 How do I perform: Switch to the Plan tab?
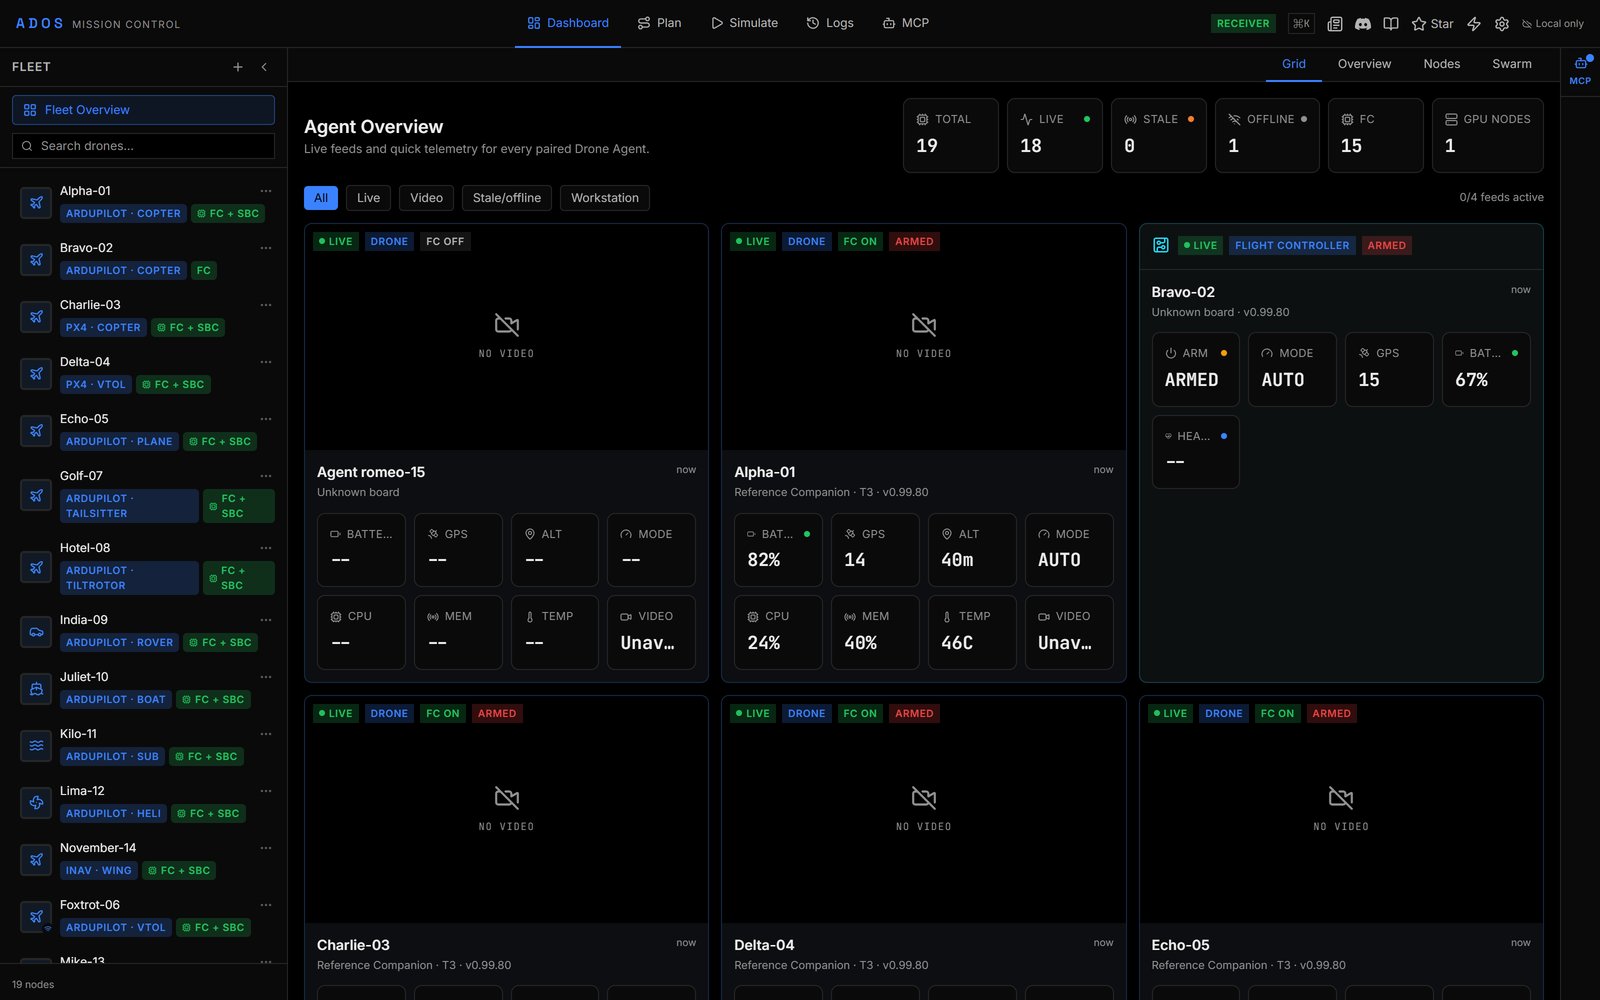click(659, 23)
